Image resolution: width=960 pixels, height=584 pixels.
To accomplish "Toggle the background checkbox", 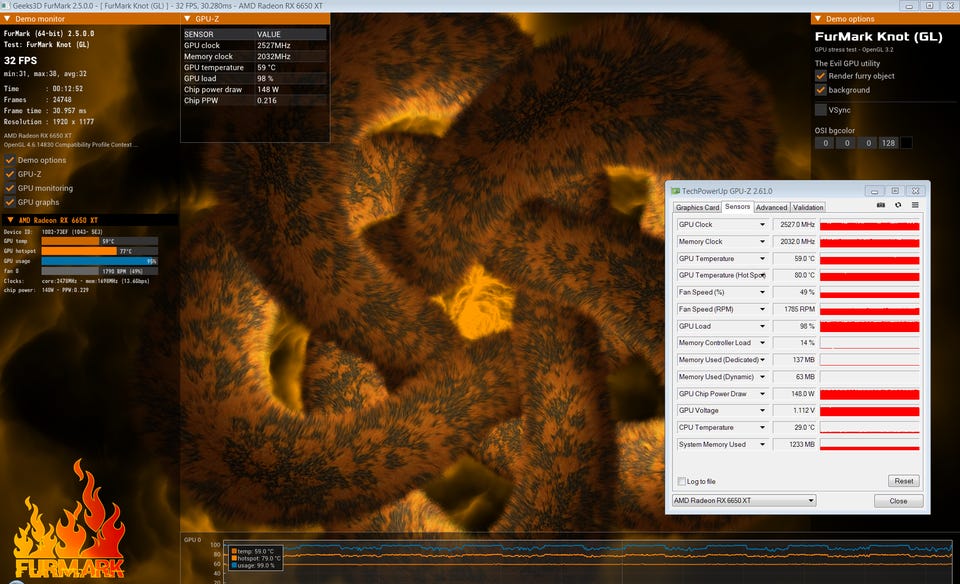I will coord(821,90).
